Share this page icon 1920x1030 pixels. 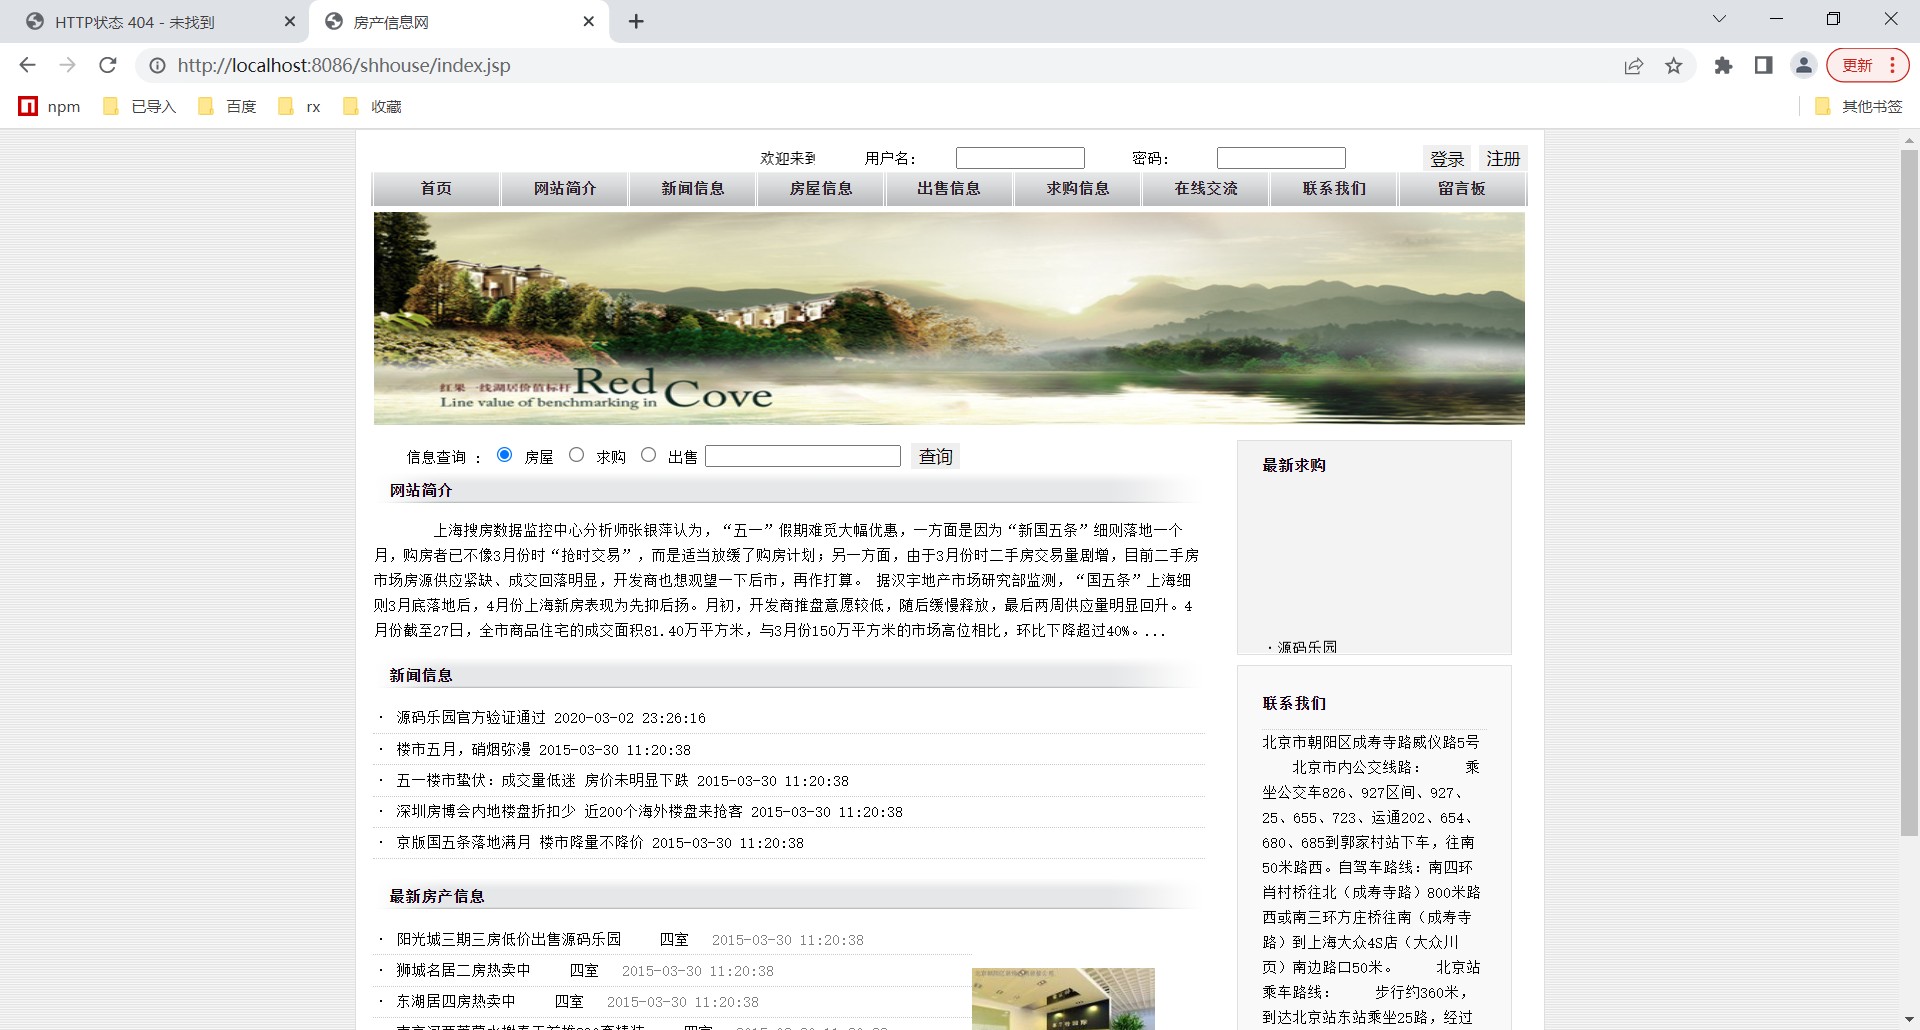tap(1634, 66)
